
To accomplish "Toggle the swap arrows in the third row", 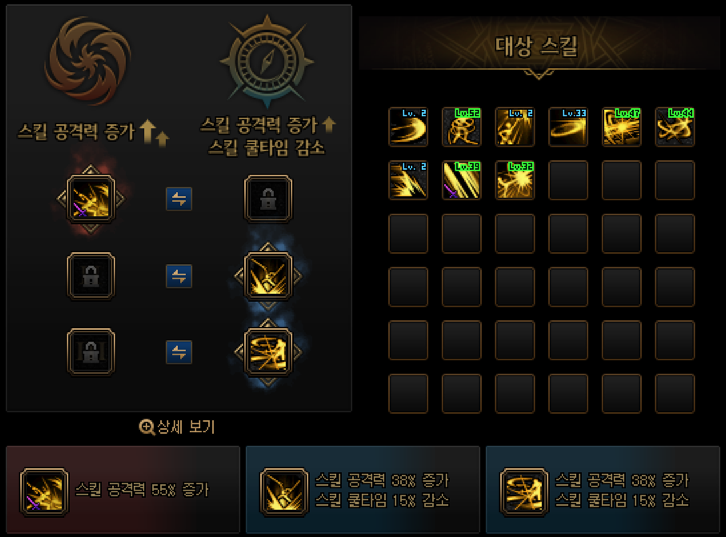I will 179,352.
